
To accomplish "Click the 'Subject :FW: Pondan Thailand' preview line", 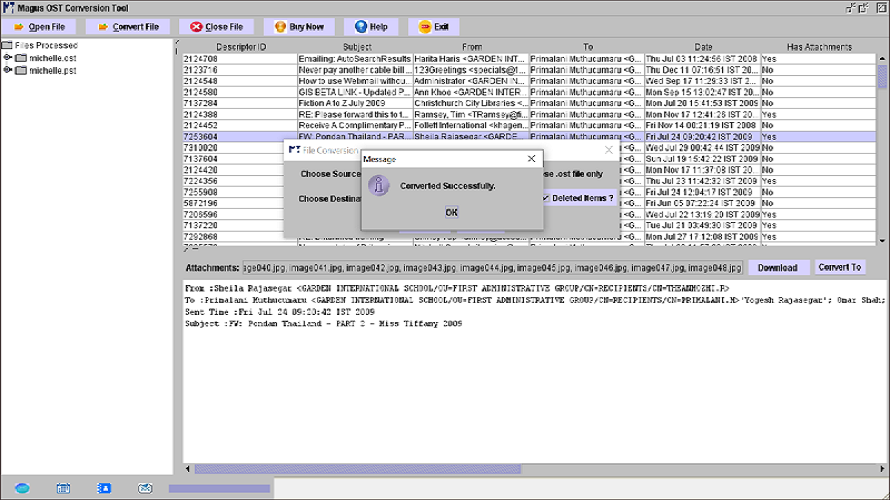I will click(x=324, y=323).
